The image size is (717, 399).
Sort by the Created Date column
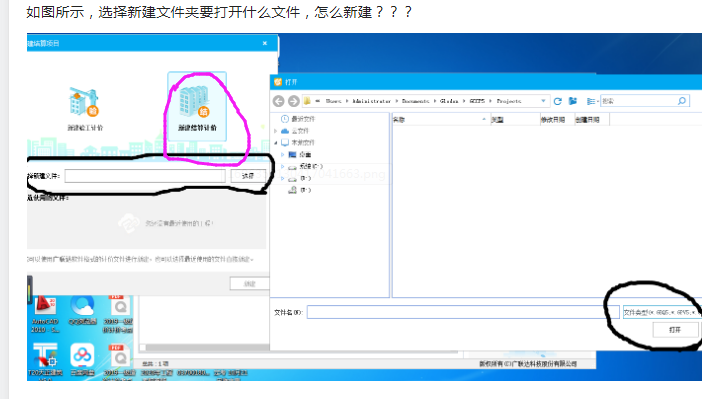(x=592, y=120)
